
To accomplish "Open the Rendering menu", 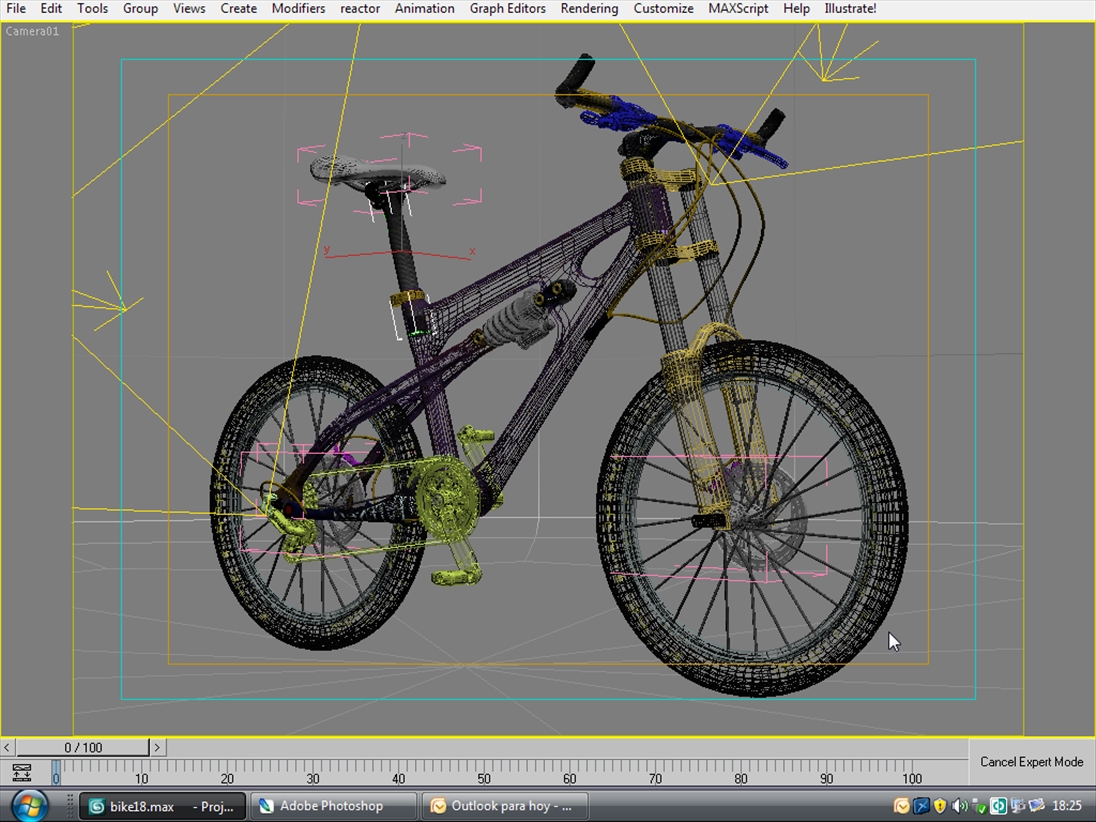I will tap(589, 8).
